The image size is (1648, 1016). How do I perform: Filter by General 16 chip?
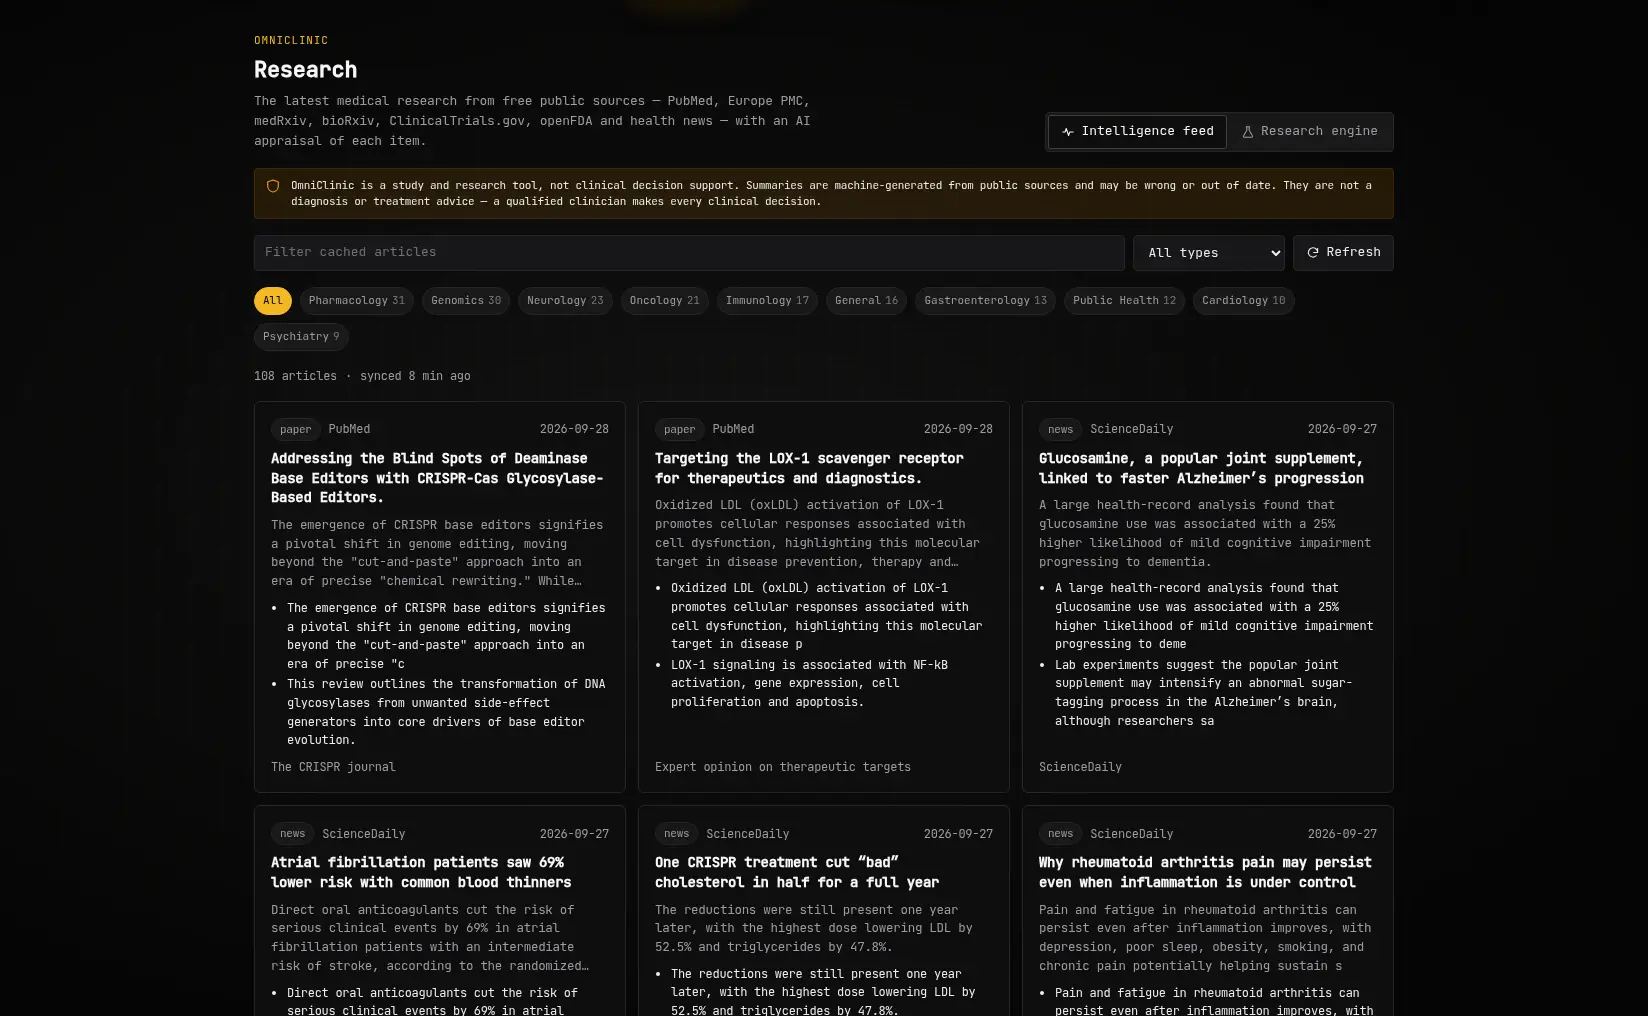[866, 301]
